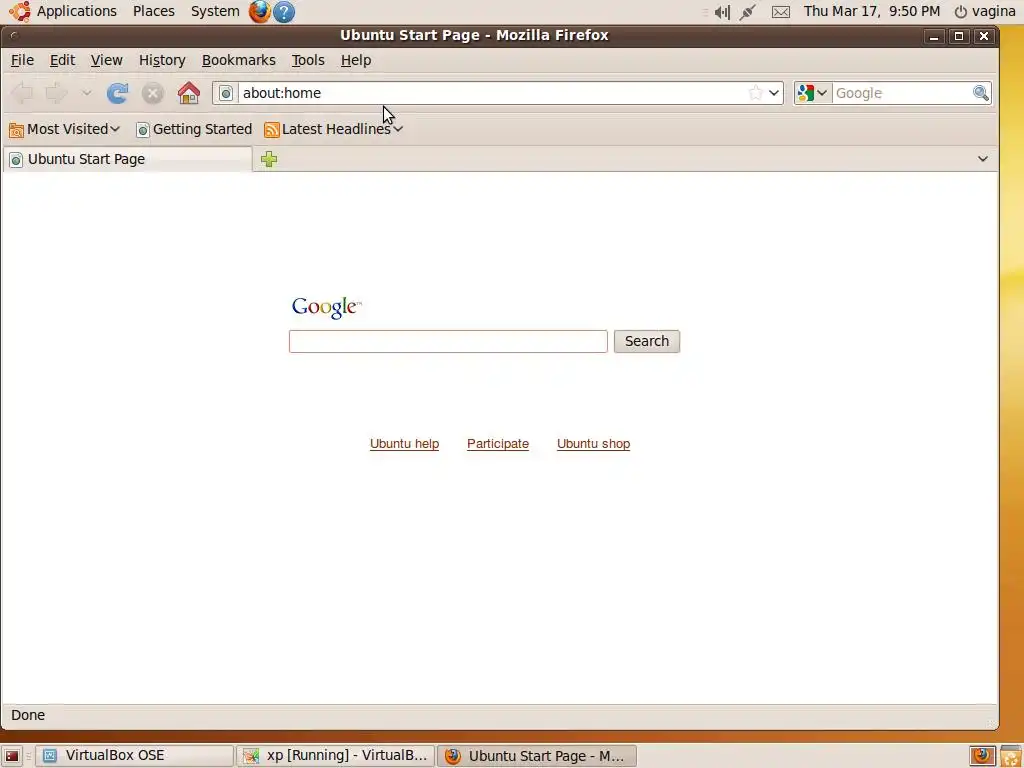This screenshot has height=768, width=1024.
Task: Choose the search engine via the Google icon dropdown
Action: tap(812, 93)
